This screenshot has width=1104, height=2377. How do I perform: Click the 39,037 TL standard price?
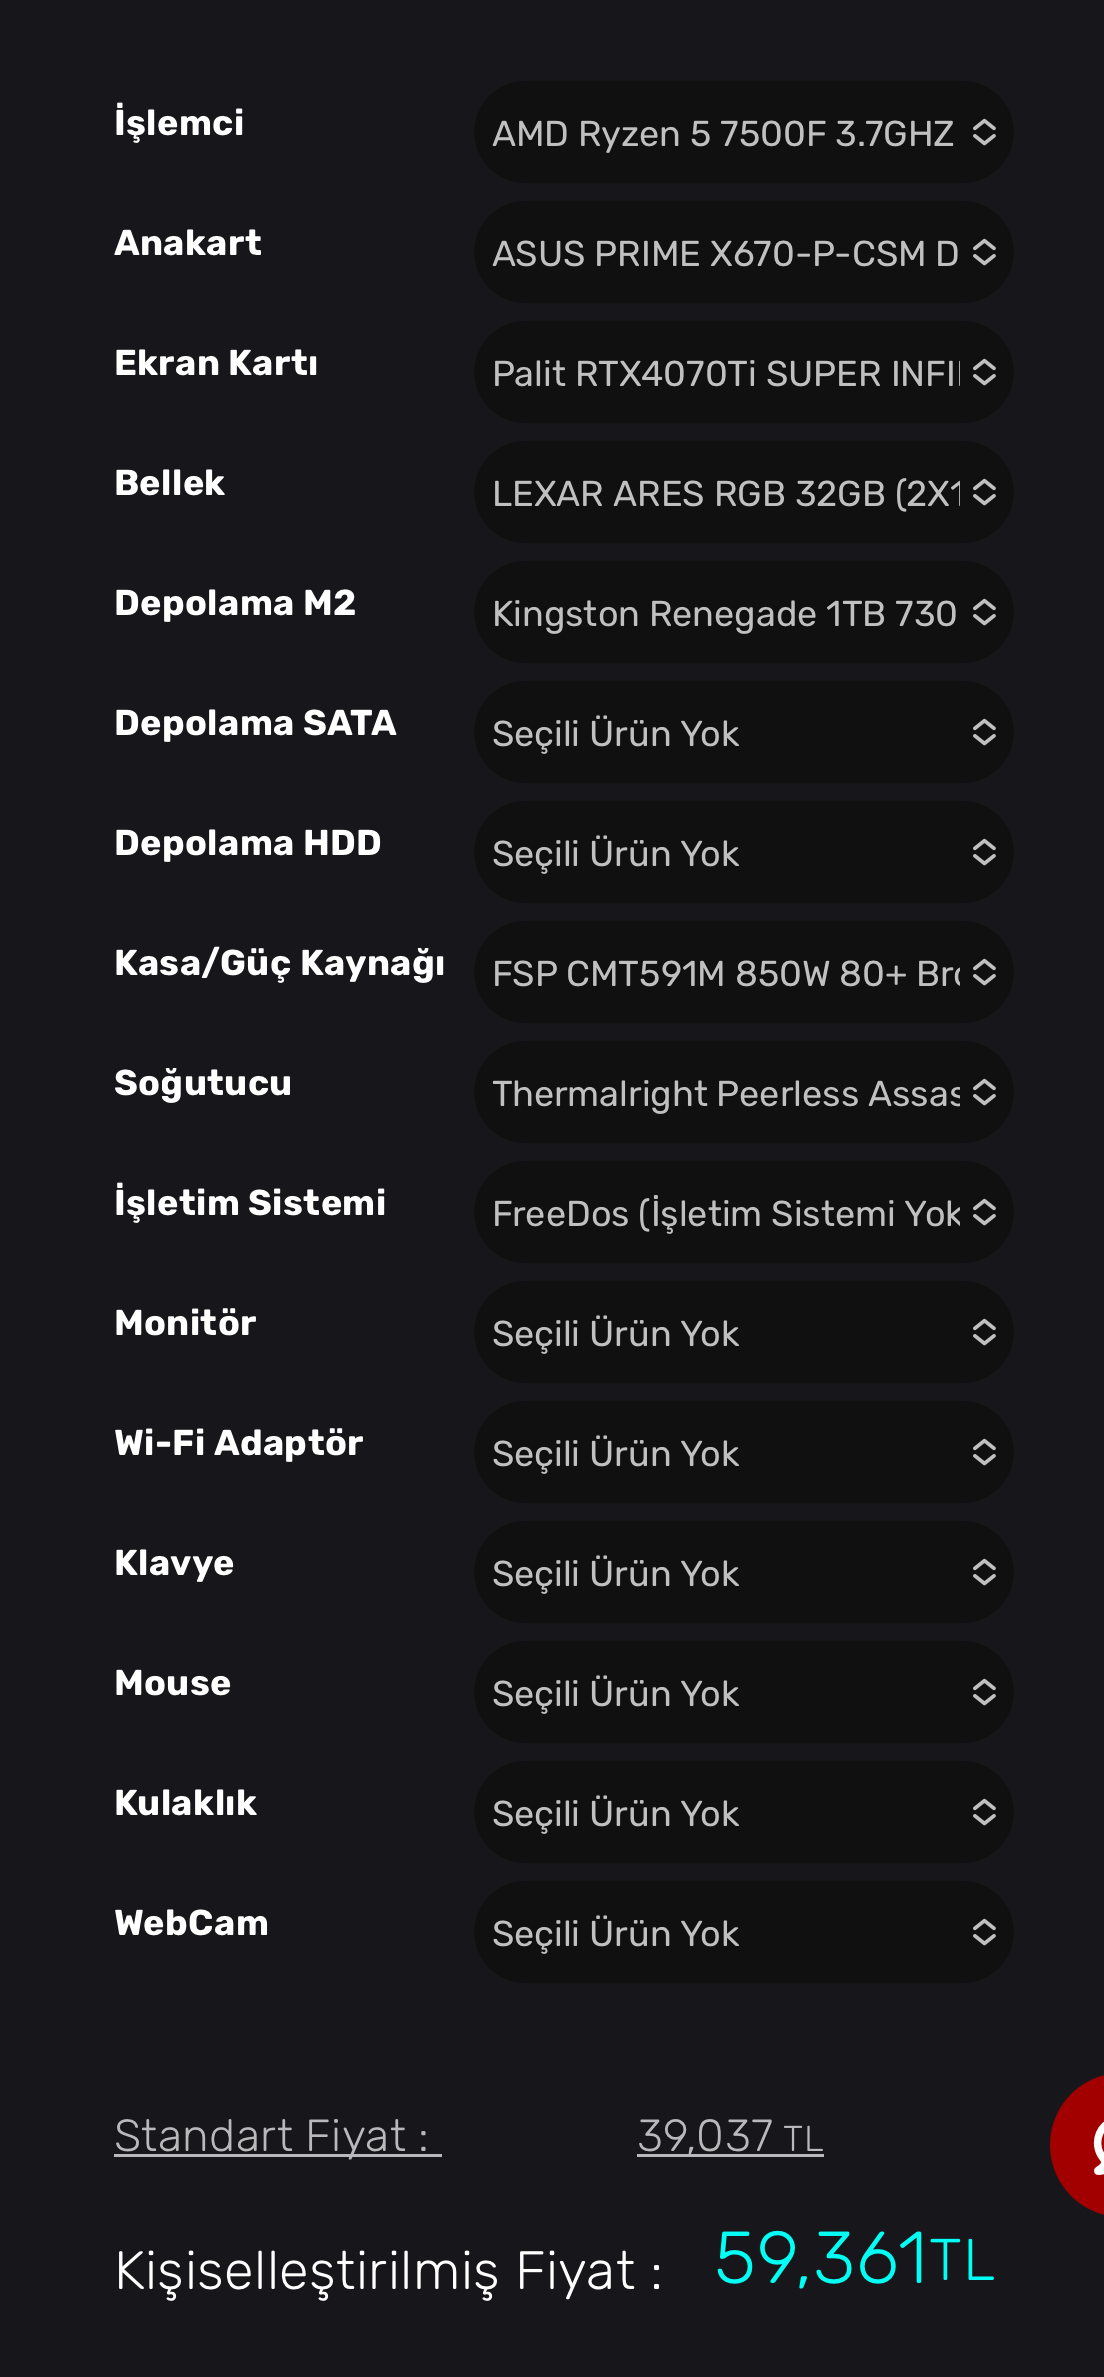pyautogui.click(x=730, y=2136)
